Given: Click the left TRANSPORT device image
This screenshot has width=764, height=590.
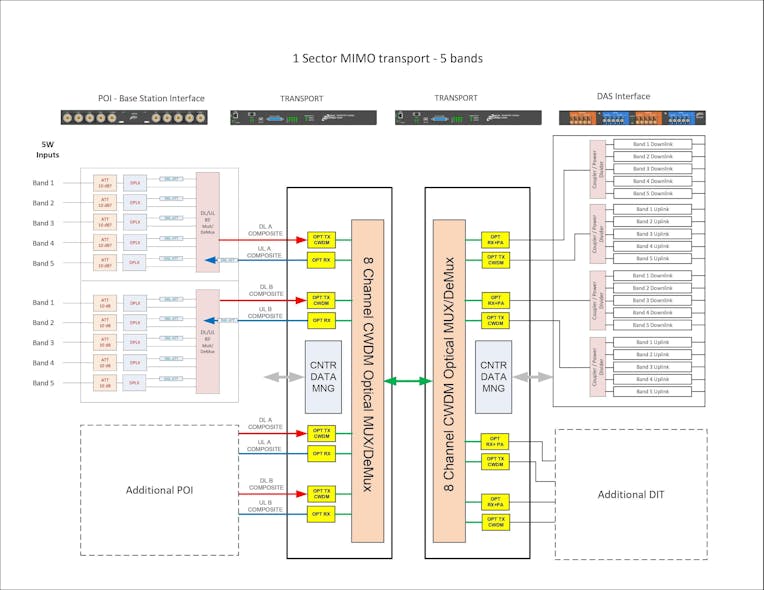Looking at the screenshot, I should 303,117.
